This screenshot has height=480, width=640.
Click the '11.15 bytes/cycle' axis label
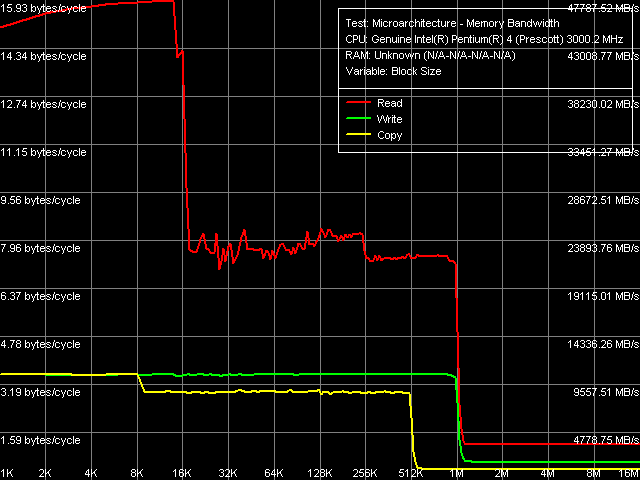(43, 152)
